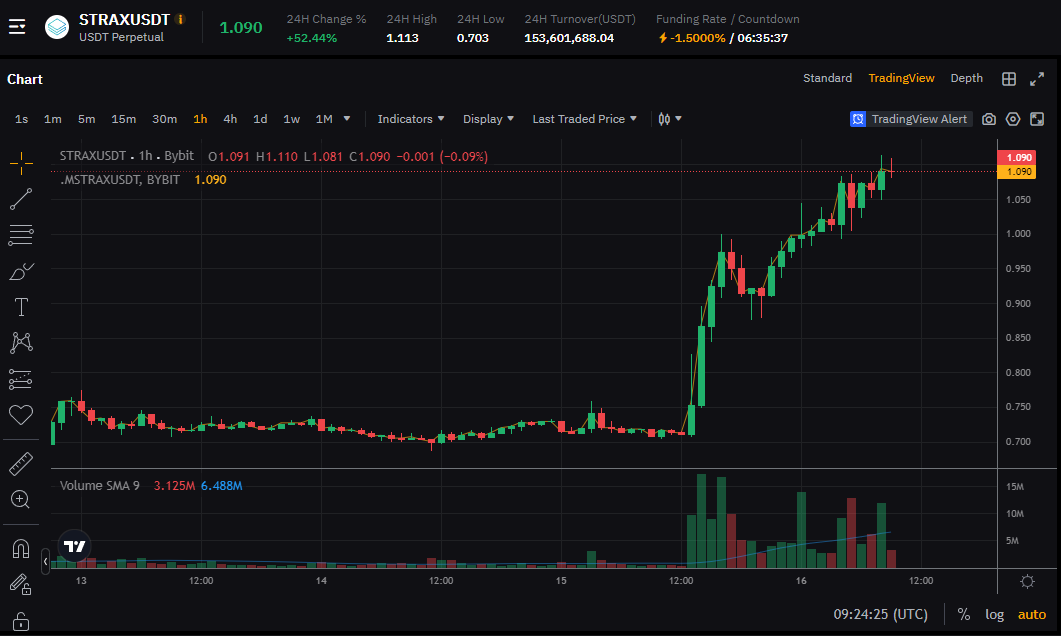
Task: Select the 1d timeframe
Action: pyautogui.click(x=260, y=119)
